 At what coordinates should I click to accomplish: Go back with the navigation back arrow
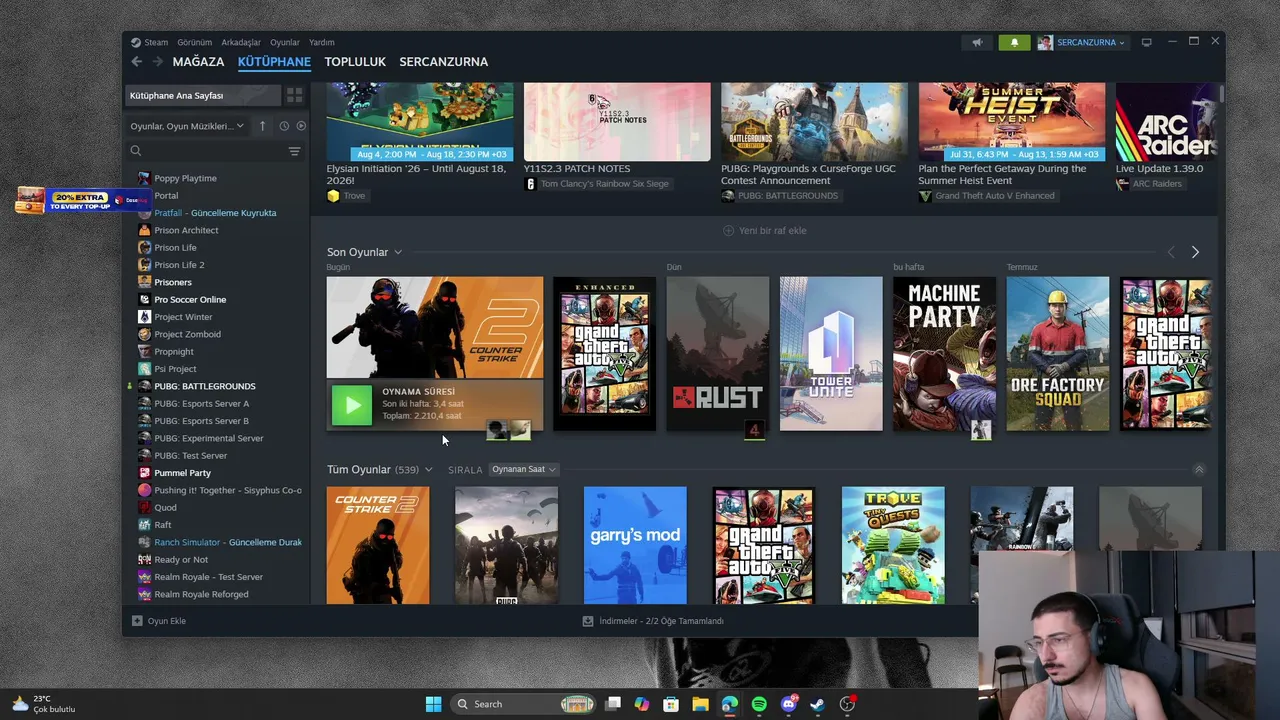[137, 62]
